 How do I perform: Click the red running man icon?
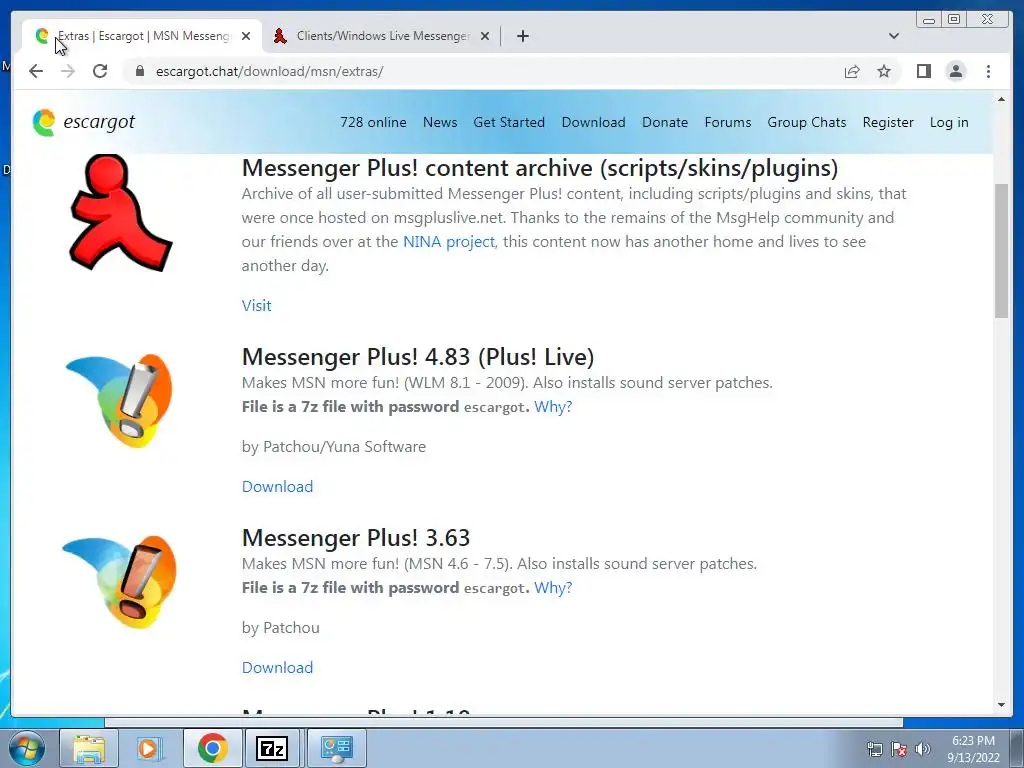[120, 213]
